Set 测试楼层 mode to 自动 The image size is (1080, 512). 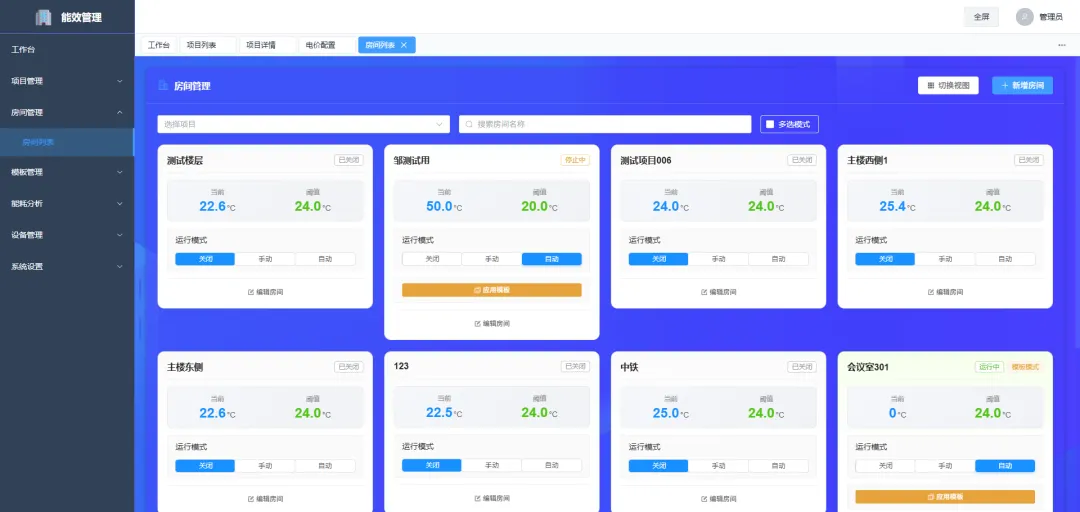tap(325, 259)
